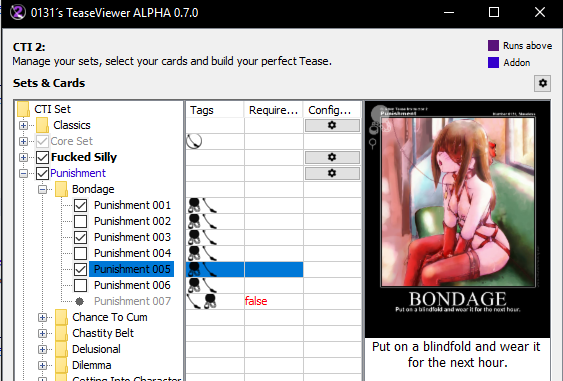Viewport: 563px width, 381px height.
Task: Open config gear for Fucked Silly row
Action: coord(332,157)
